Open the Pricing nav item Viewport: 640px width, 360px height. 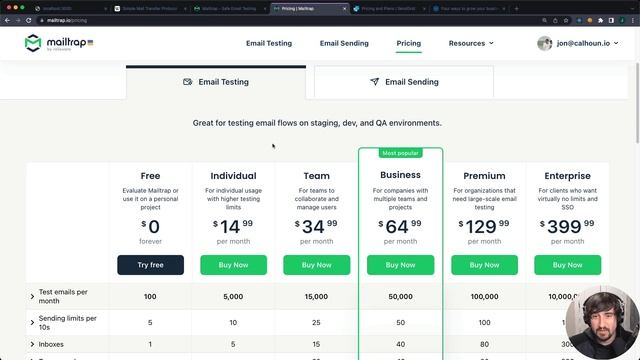(x=409, y=43)
